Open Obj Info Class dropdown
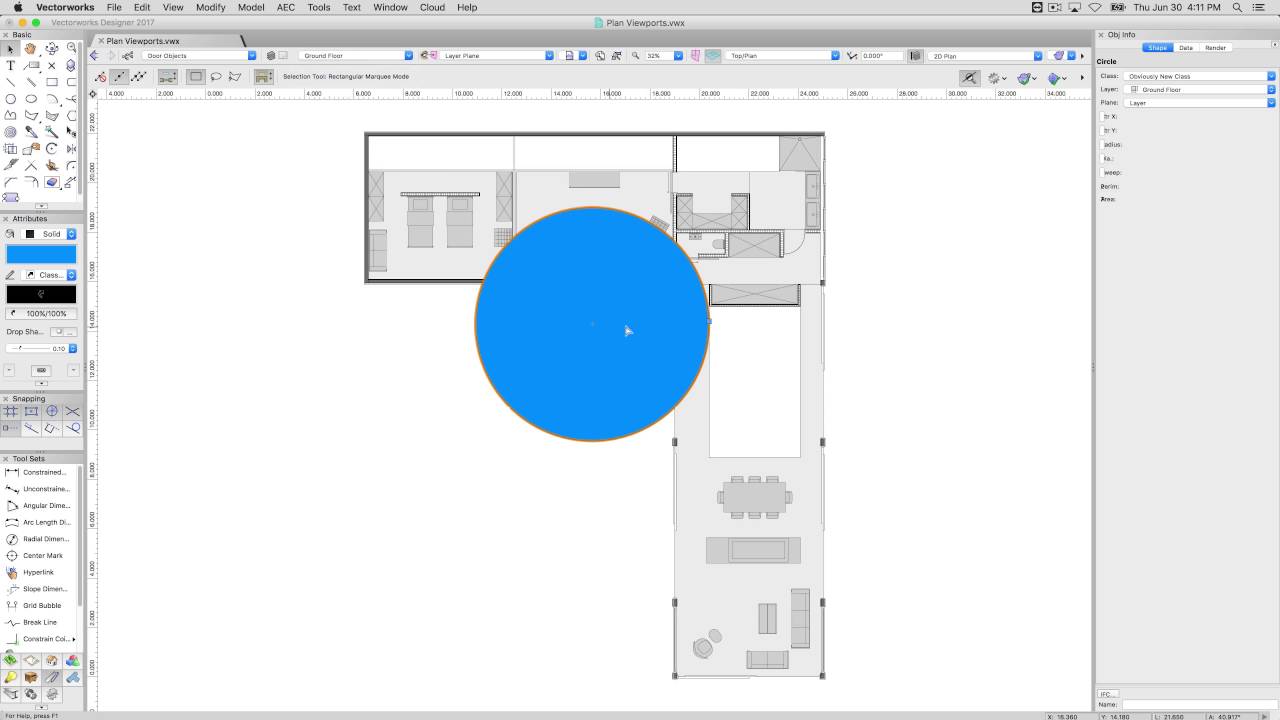Image resolution: width=1280 pixels, height=720 pixels. point(1200,76)
